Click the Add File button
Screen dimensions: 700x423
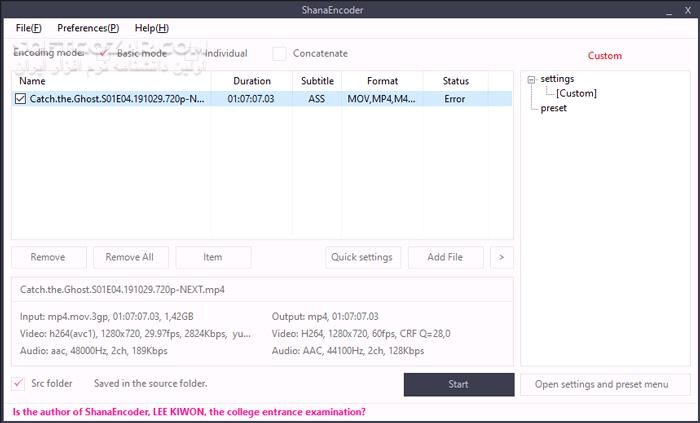445,257
